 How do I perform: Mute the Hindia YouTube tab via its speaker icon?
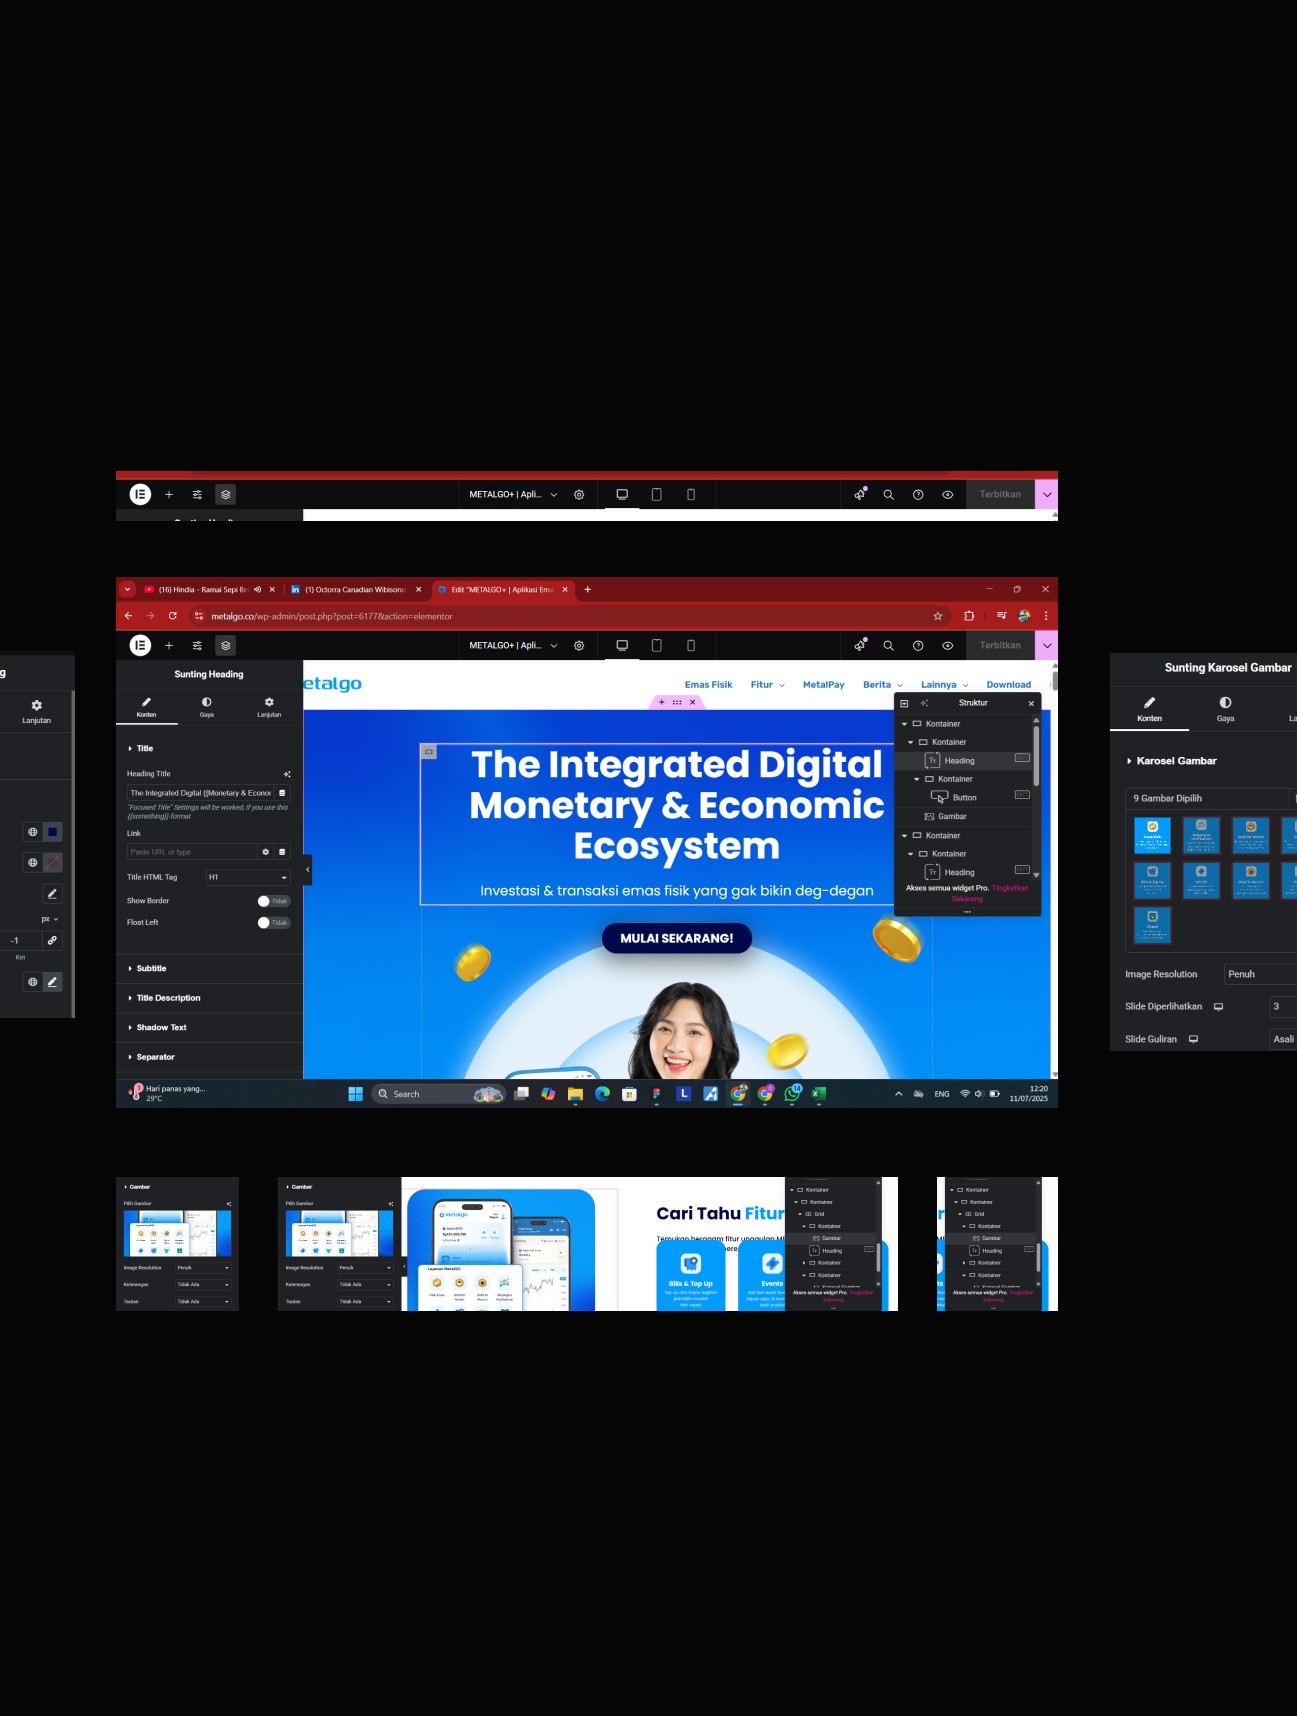coord(257,590)
